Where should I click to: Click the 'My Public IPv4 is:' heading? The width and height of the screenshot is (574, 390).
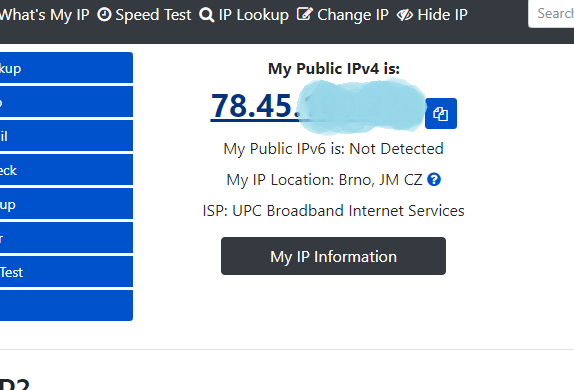(x=333, y=68)
